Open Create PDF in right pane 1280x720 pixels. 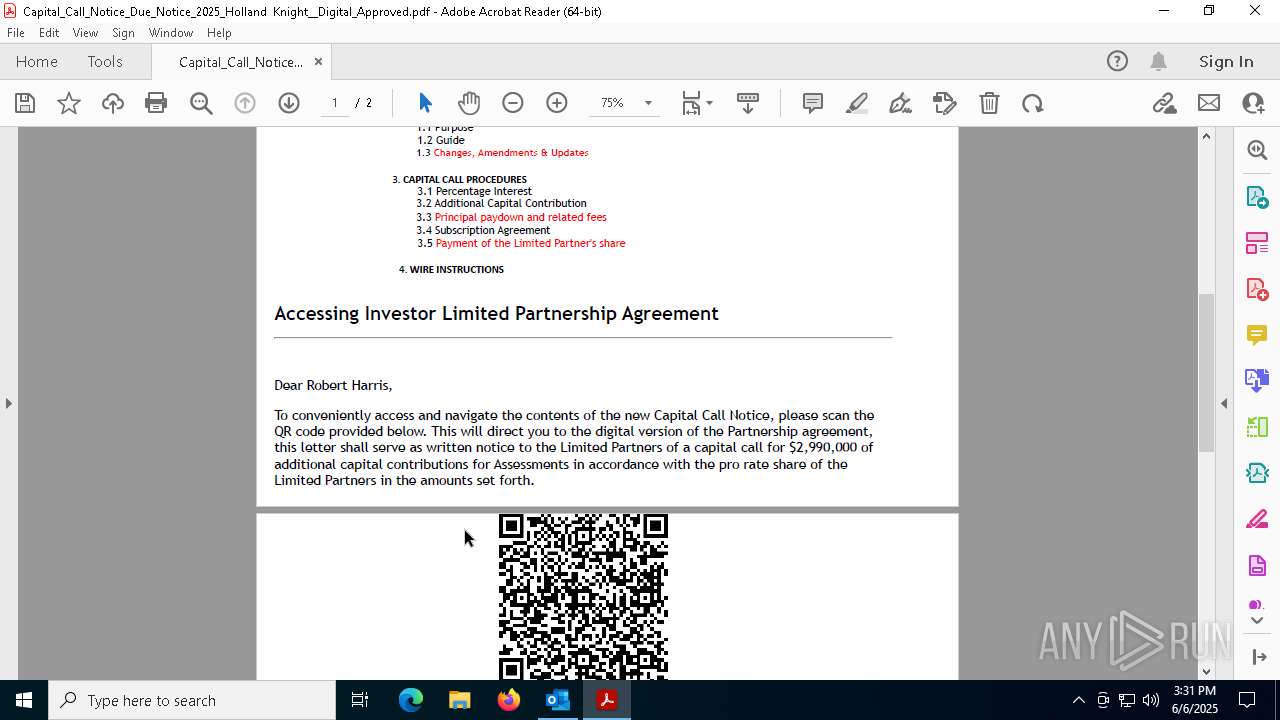1257,289
